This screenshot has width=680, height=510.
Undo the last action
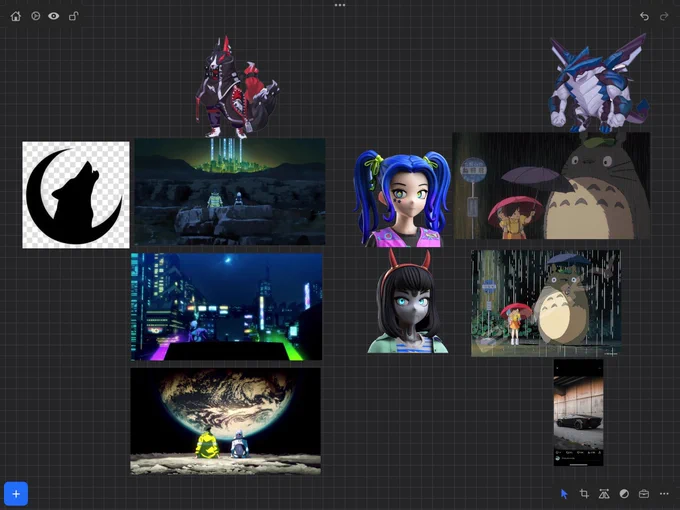tap(644, 16)
